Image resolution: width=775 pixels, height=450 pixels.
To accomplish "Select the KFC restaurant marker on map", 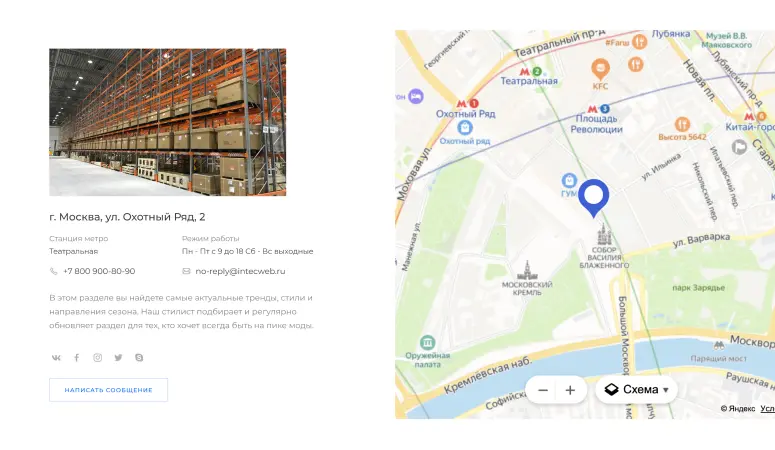I will pos(601,70).
